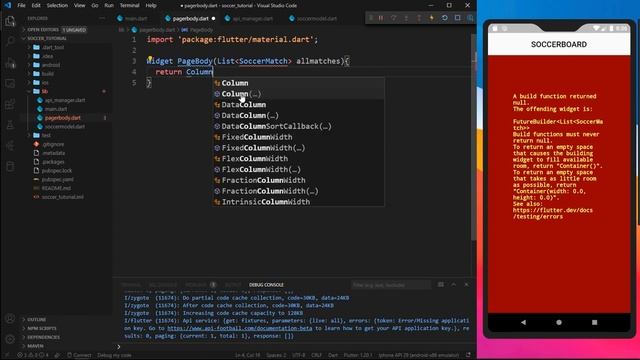Open the Terminal menu
This screenshot has width=640, height=360.
click(129, 5)
